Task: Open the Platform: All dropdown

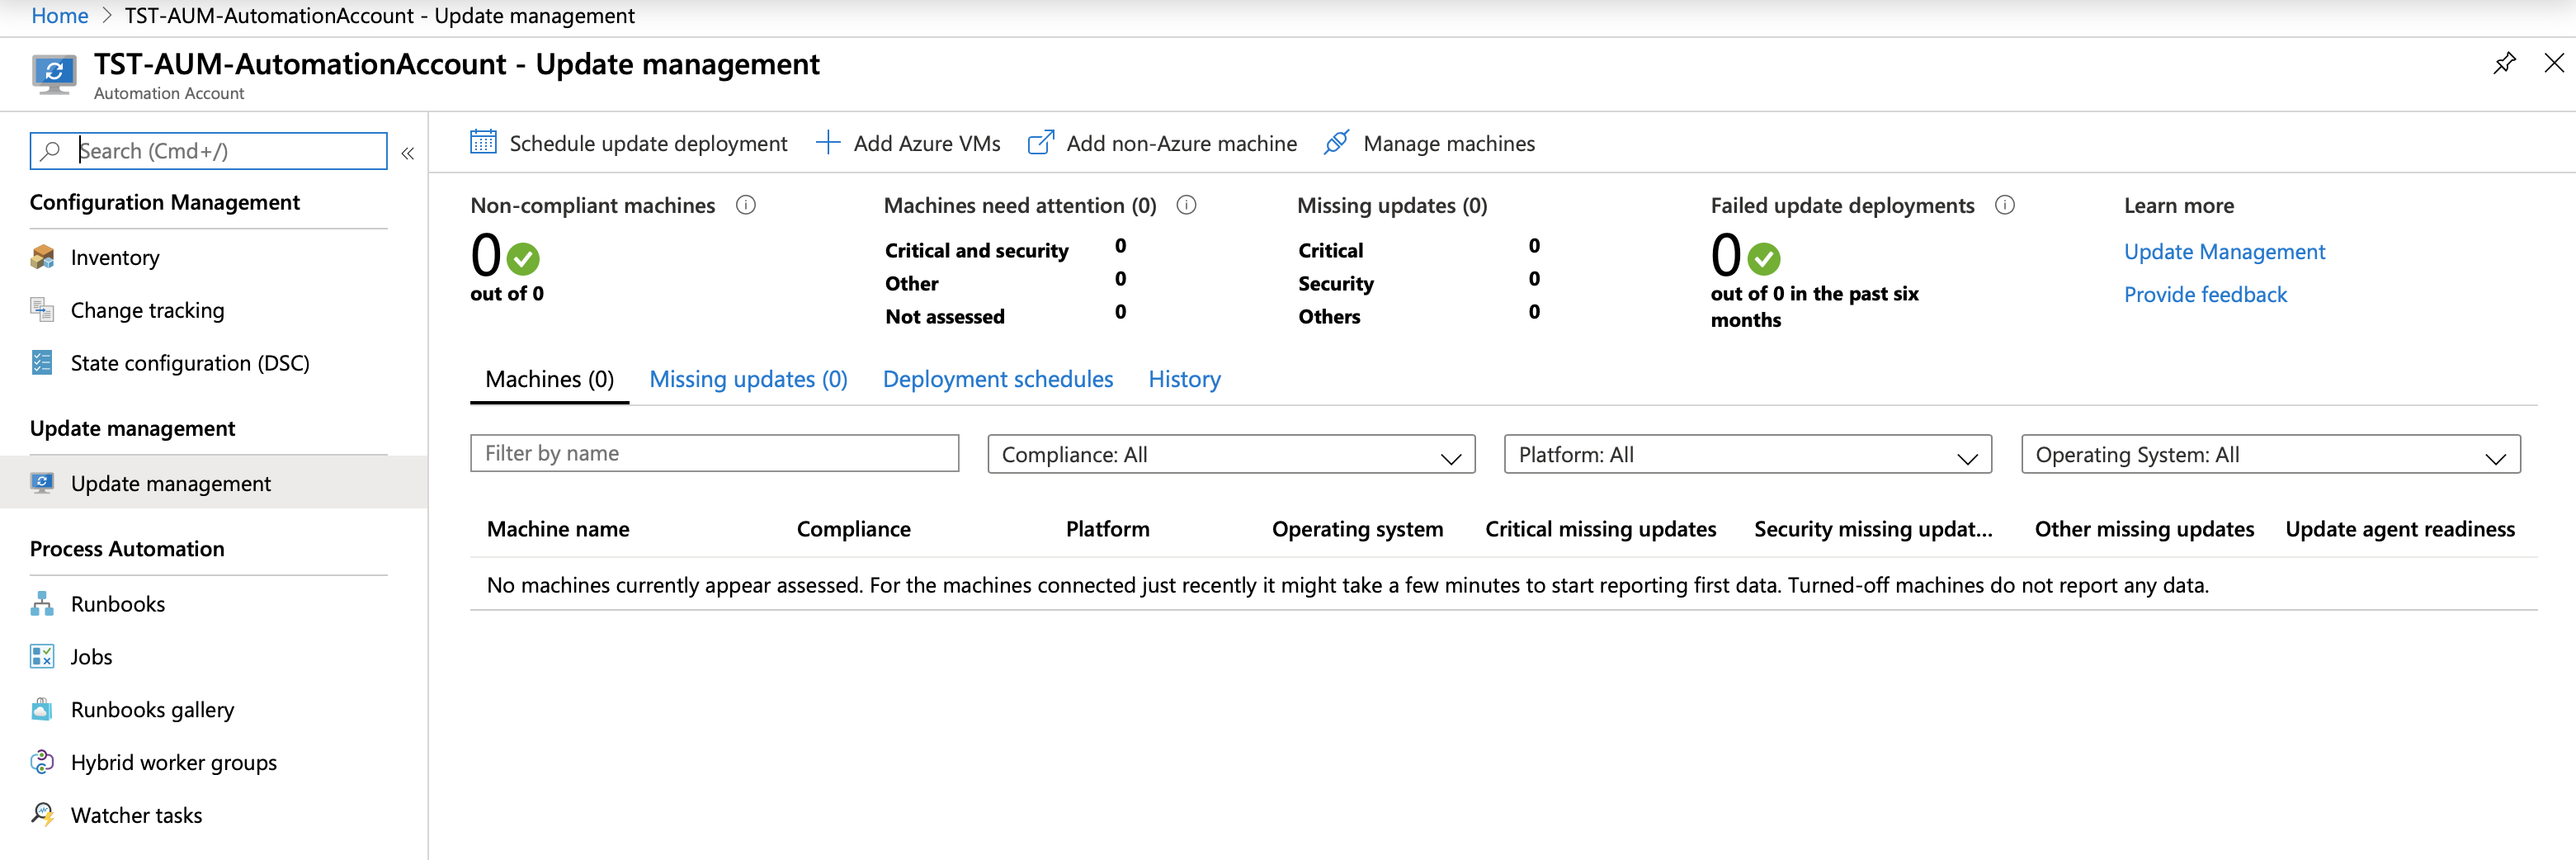Action: [x=1747, y=454]
